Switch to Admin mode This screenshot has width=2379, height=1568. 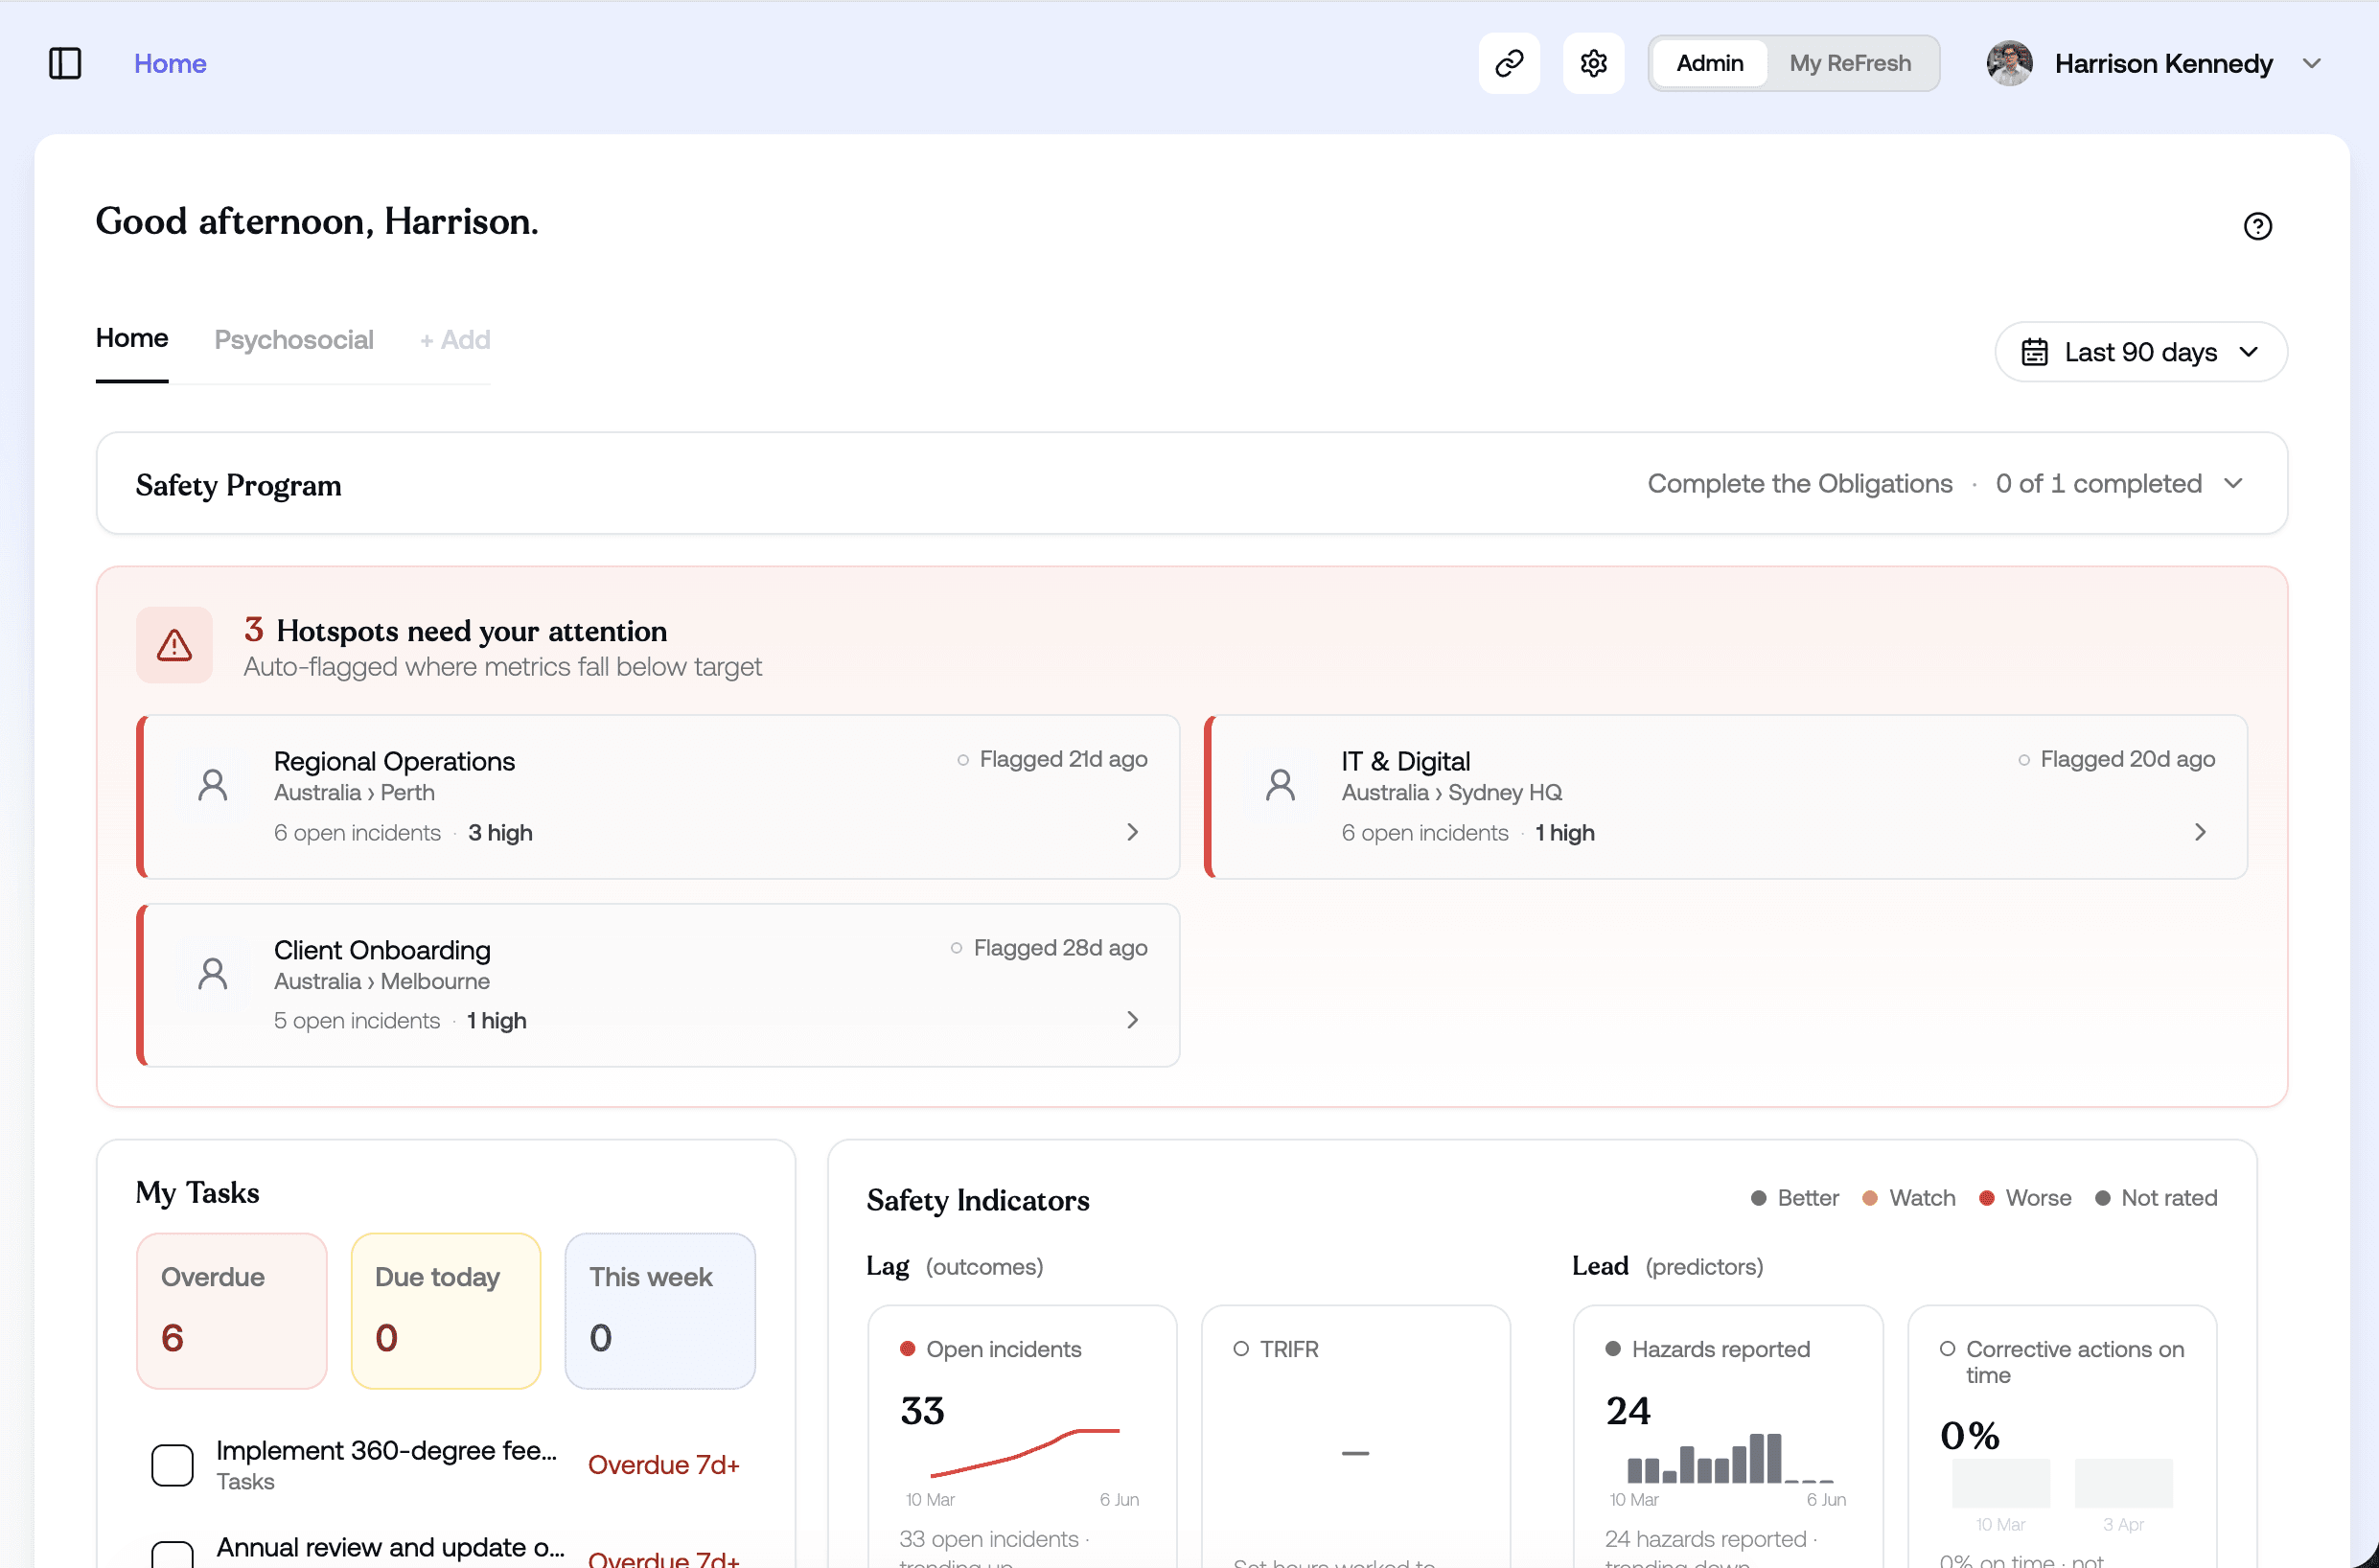[x=1709, y=63]
